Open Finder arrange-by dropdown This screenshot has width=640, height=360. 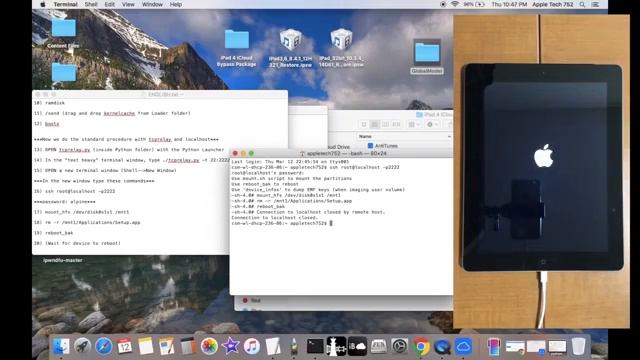(414, 124)
